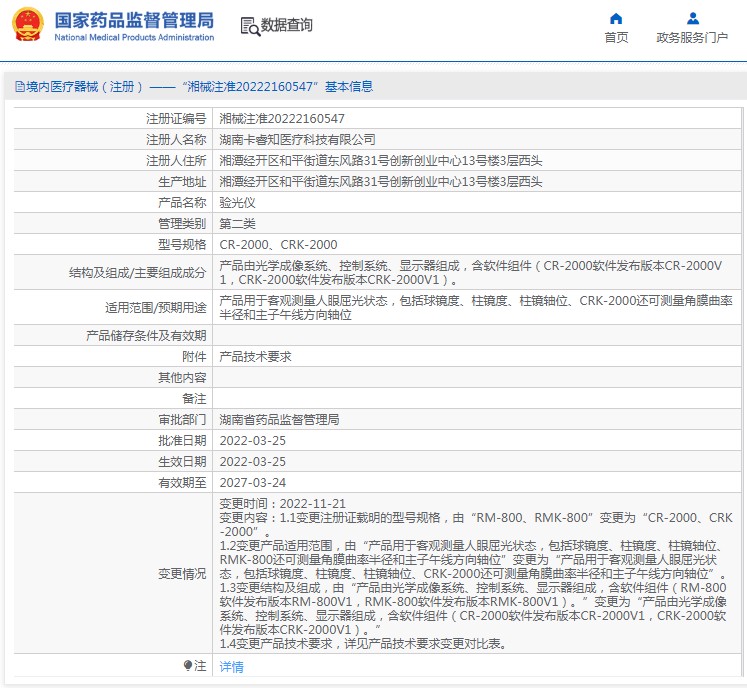The image size is (747, 688).
Task: Select model value CR-2000、CRK-2000
Action: tap(278, 244)
